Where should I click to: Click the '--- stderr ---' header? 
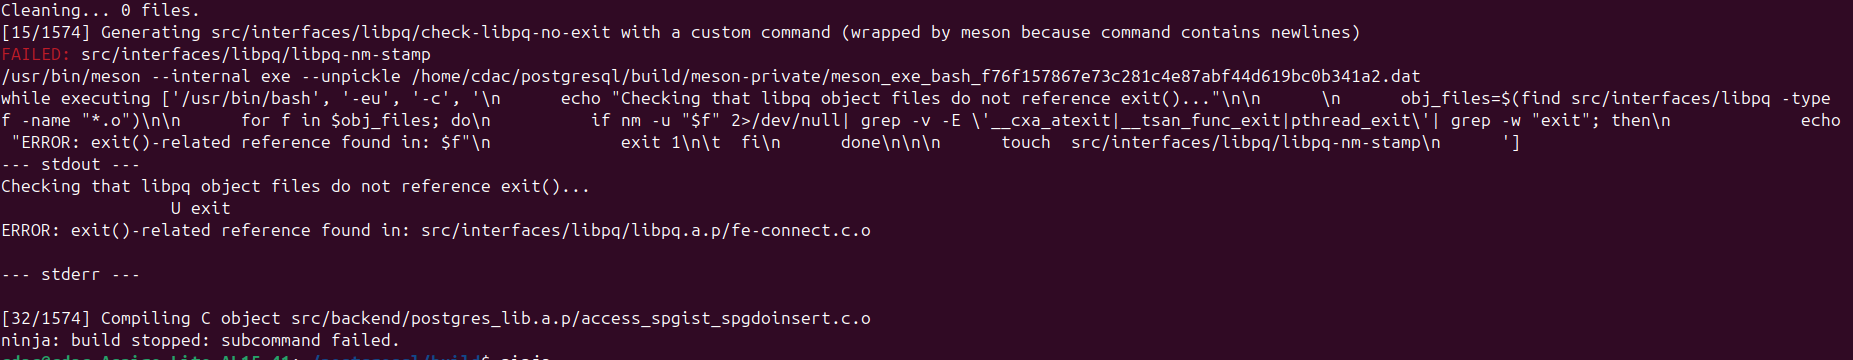click(71, 274)
